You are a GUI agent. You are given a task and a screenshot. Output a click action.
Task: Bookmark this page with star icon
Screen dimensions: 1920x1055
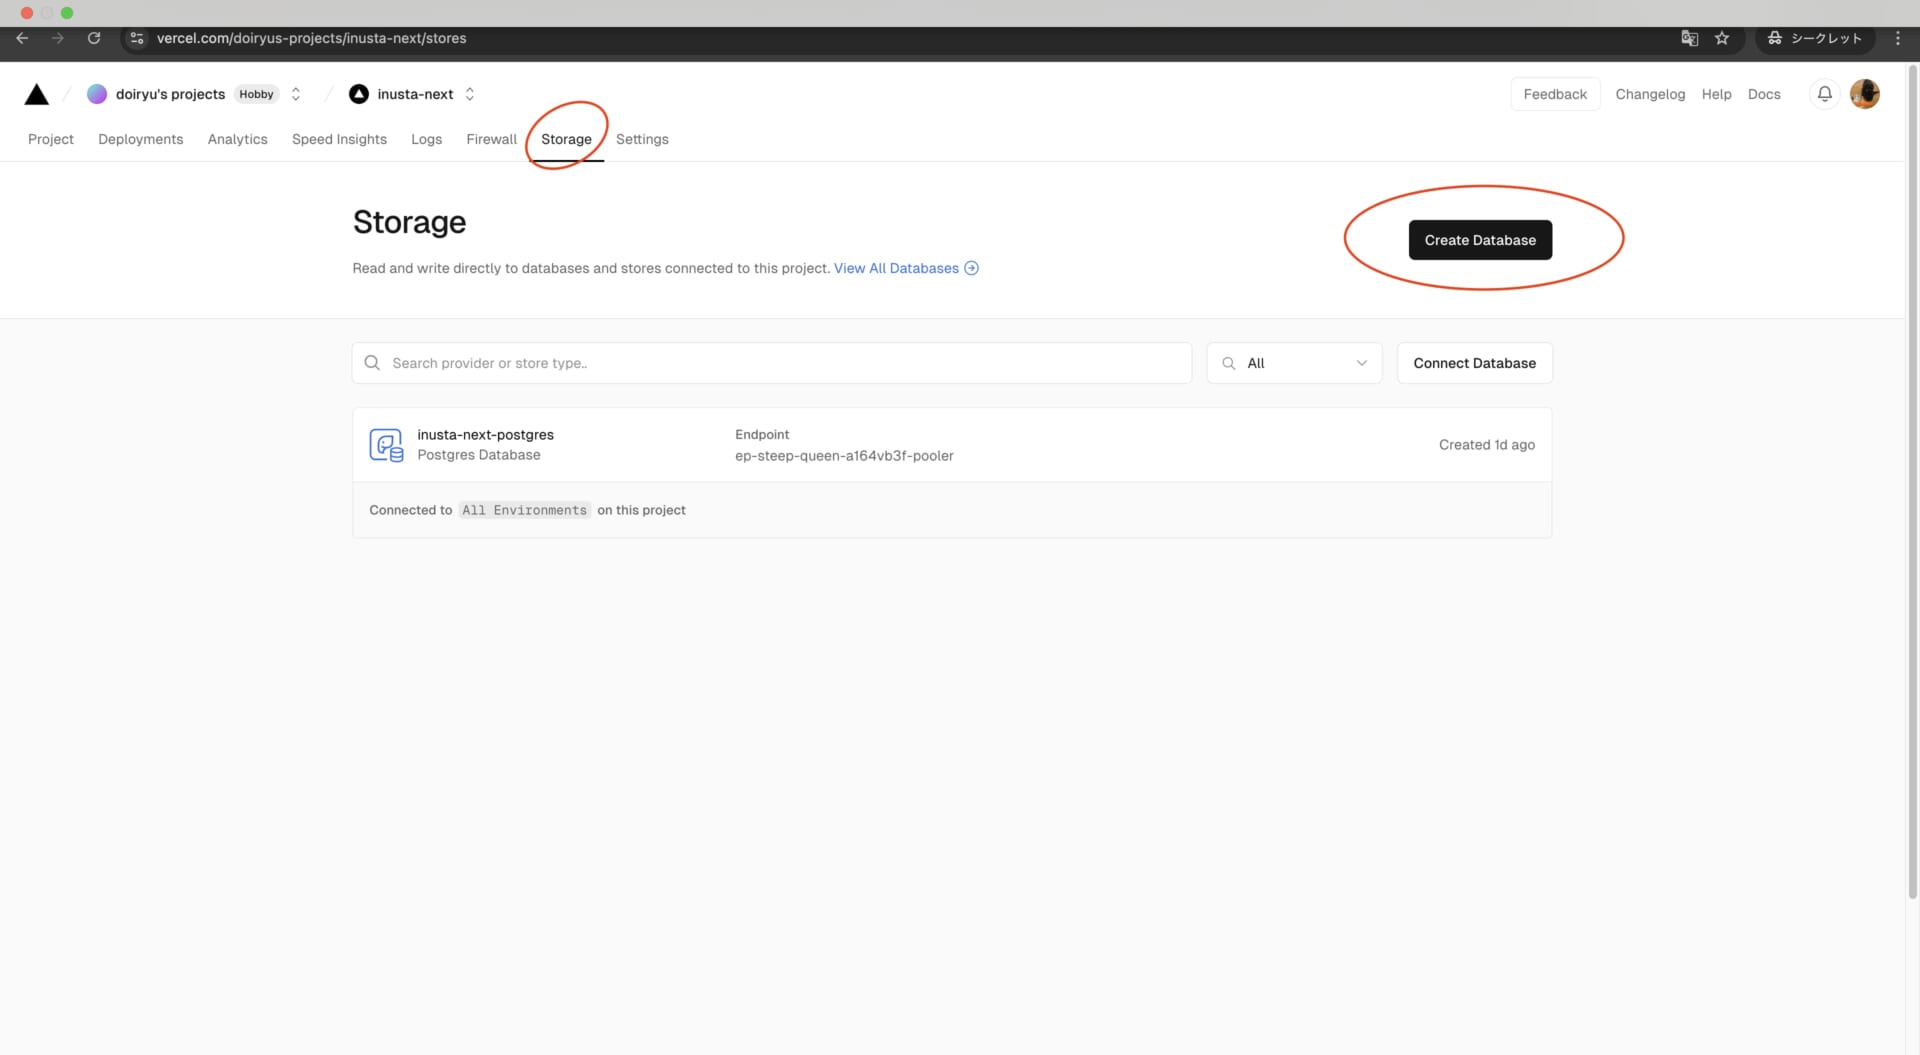1722,38
